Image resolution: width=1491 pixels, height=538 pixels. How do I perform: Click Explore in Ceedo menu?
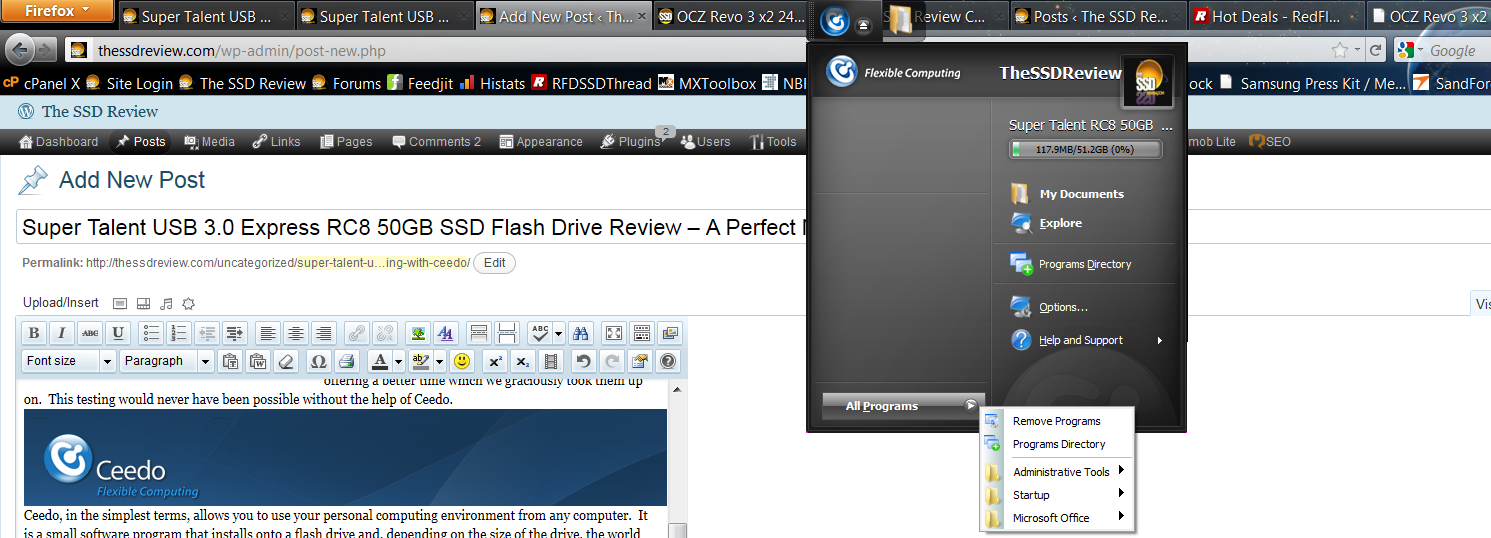1060,223
